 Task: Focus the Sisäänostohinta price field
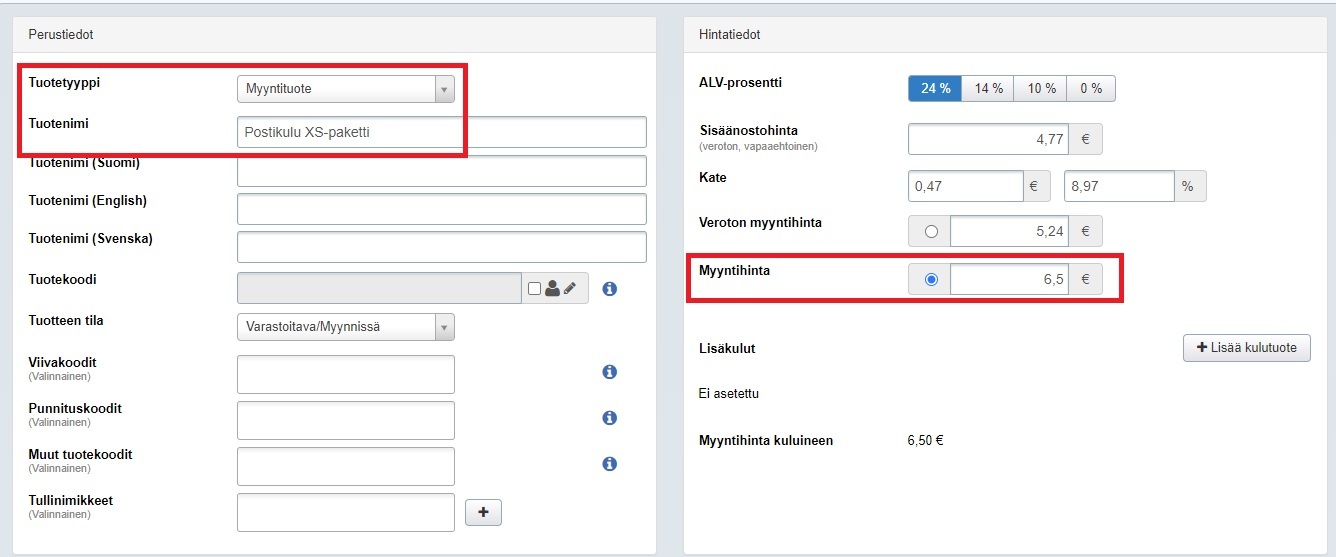coord(990,139)
